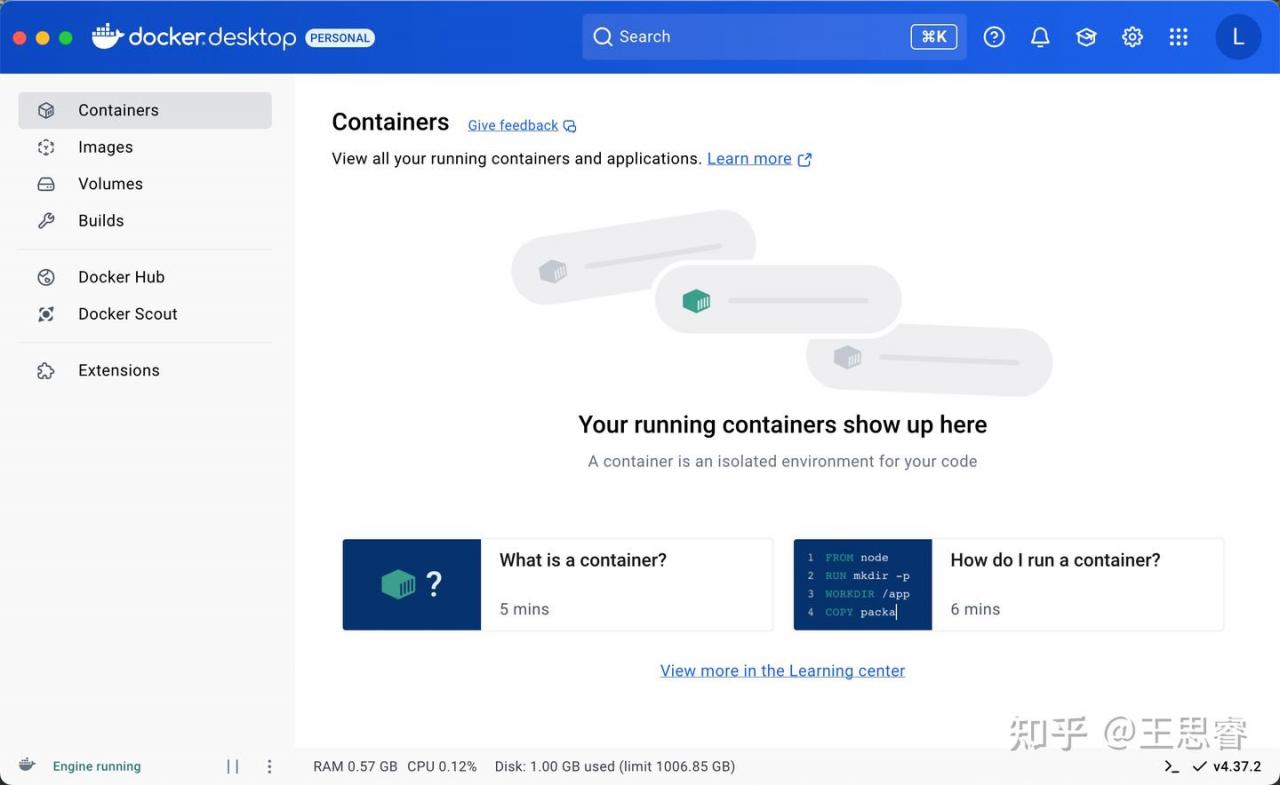Open notifications bell icon
1280x785 pixels.
1040,37
